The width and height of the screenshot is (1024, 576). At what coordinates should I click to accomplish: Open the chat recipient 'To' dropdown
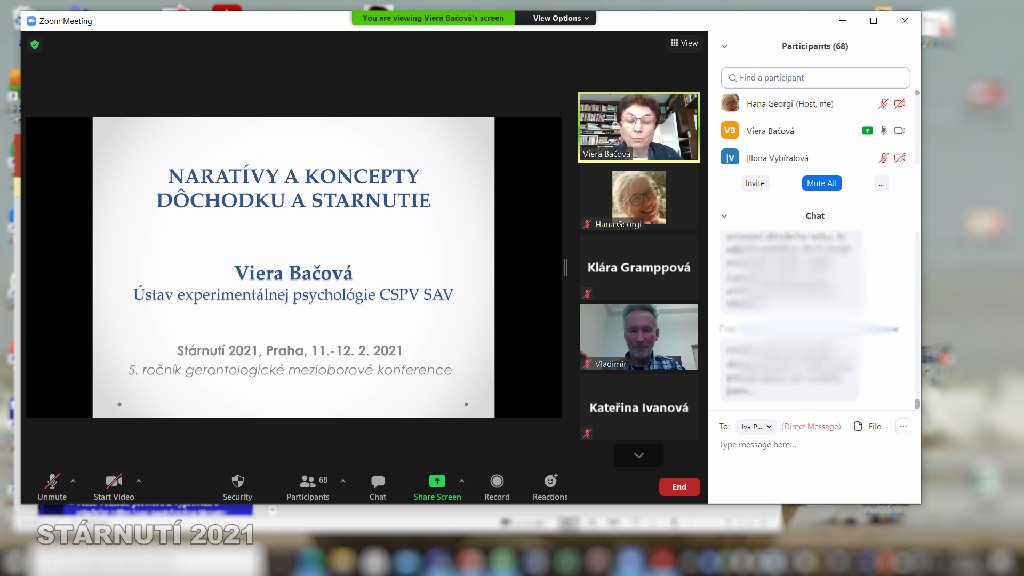click(756, 426)
